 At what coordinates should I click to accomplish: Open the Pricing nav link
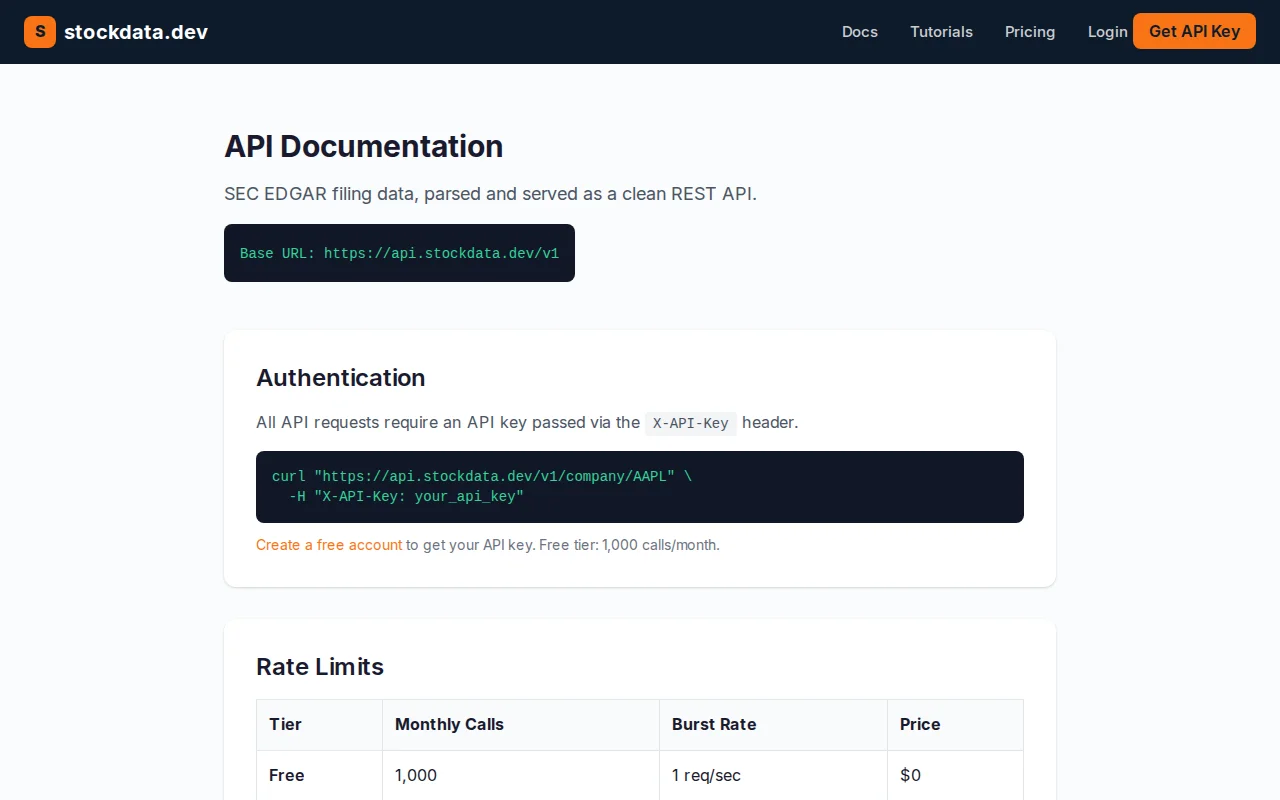[1030, 32]
